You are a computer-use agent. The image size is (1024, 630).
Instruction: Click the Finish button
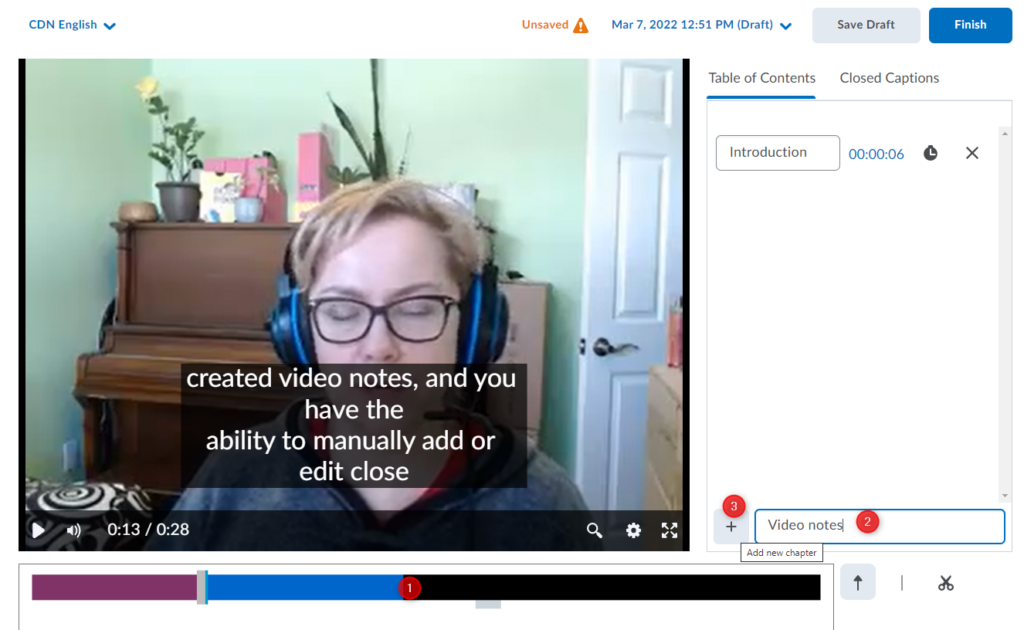click(969, 25)
